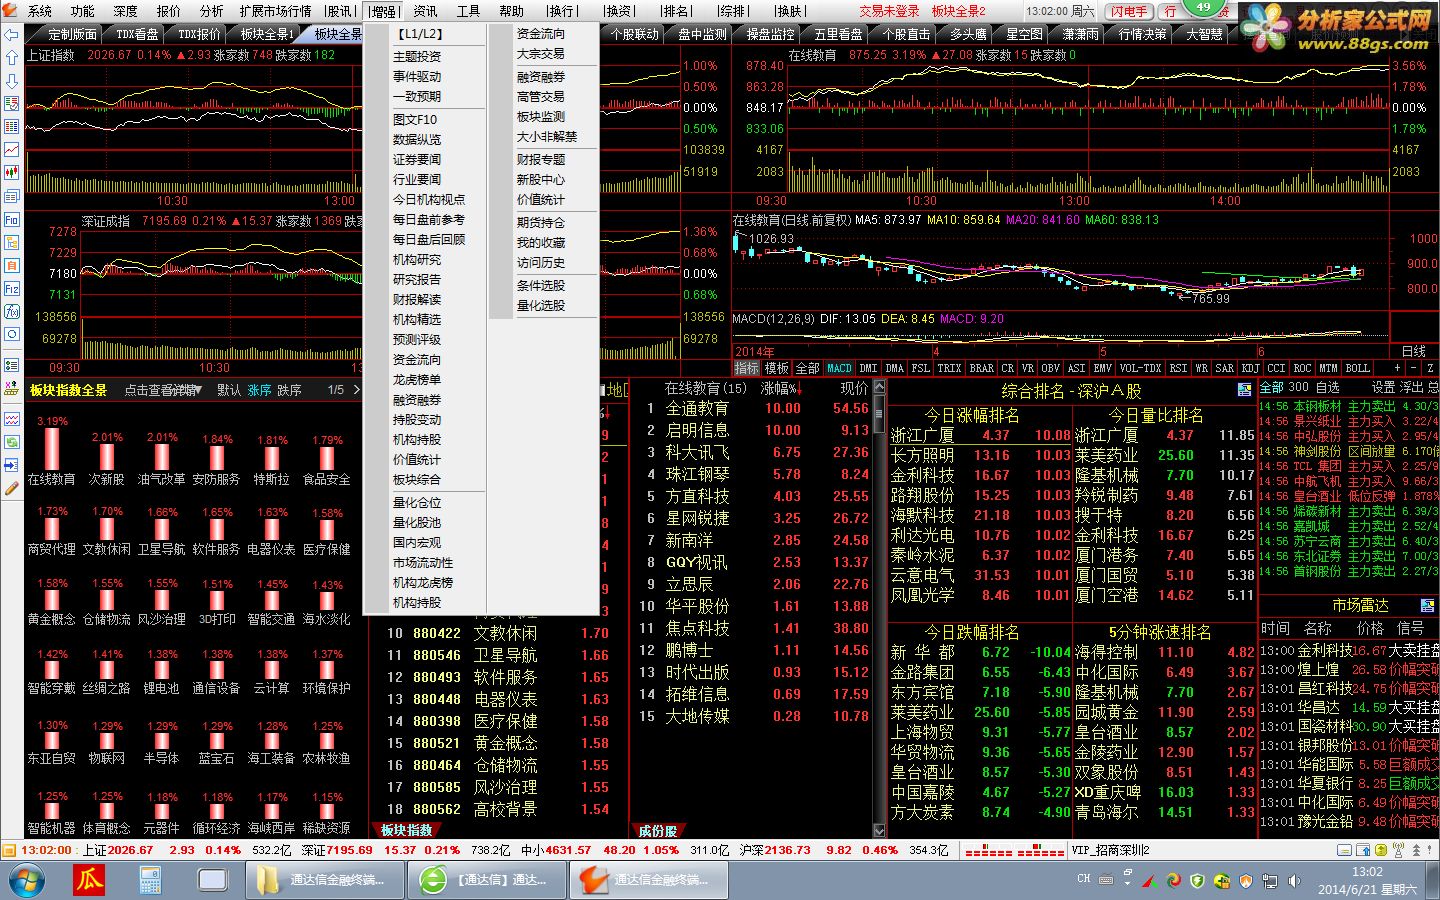Click the 闪电手 button
The height and width of the screenshot is (900, 1440).
click(1129, 11)
